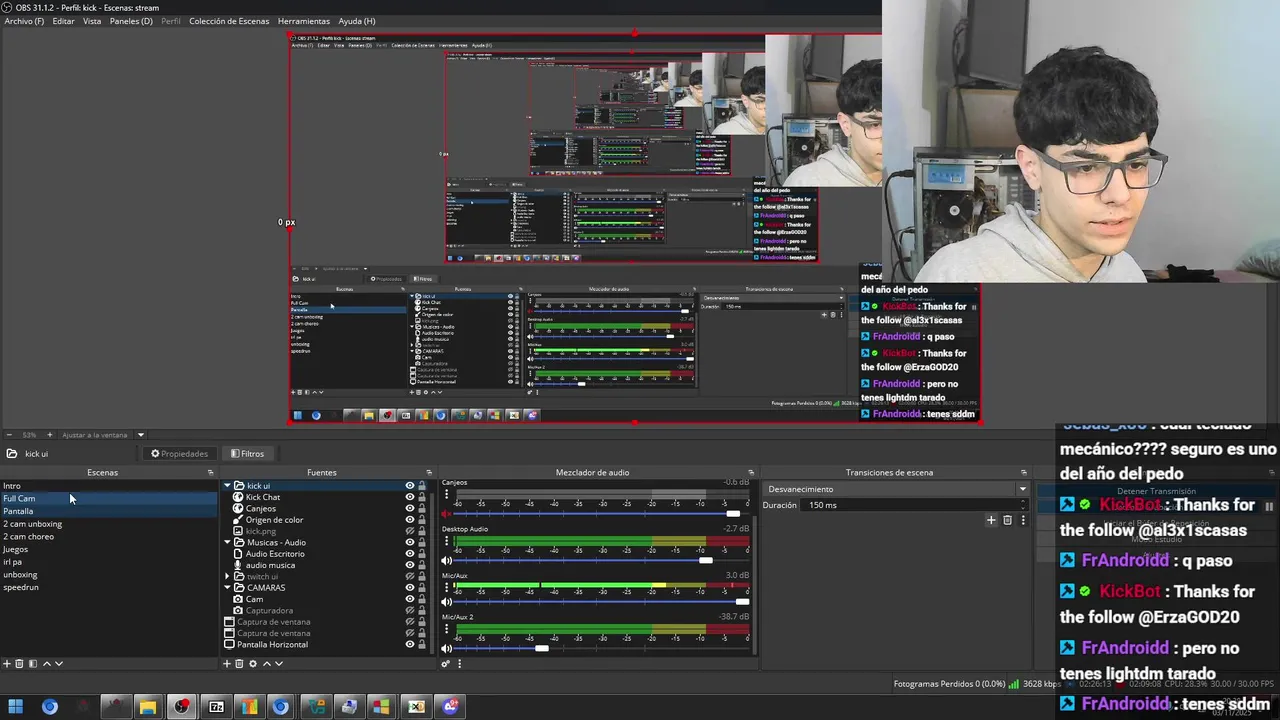This screenshot has height=720, width=1280.
Task: Open OBS Studio taskbar icon
Action: tap(181, 707)
